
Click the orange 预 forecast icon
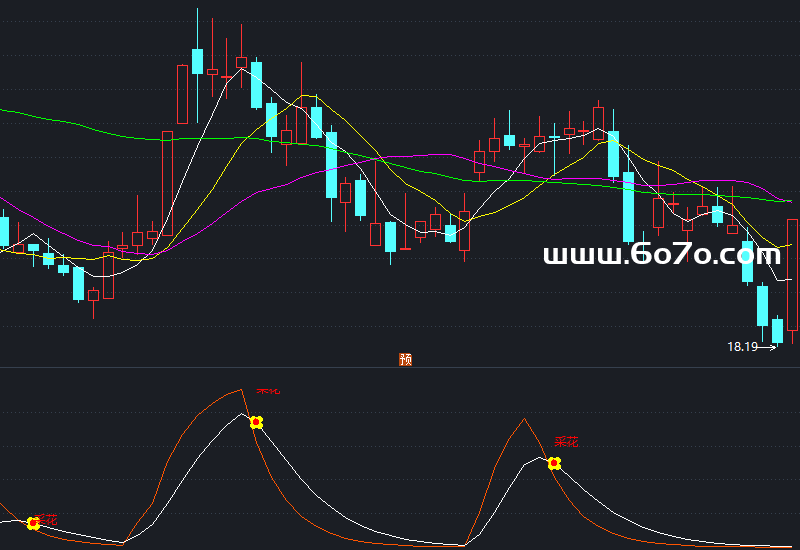(x=405, y=359)
